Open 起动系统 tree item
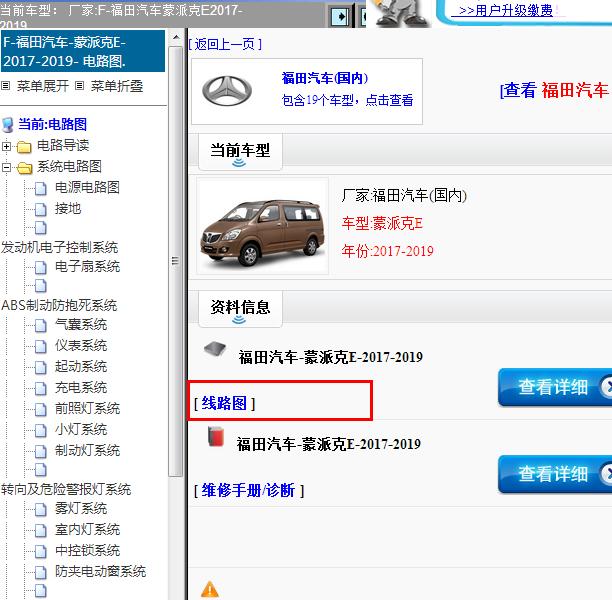This screenshot has width=612, height=600. pos(81,367)
